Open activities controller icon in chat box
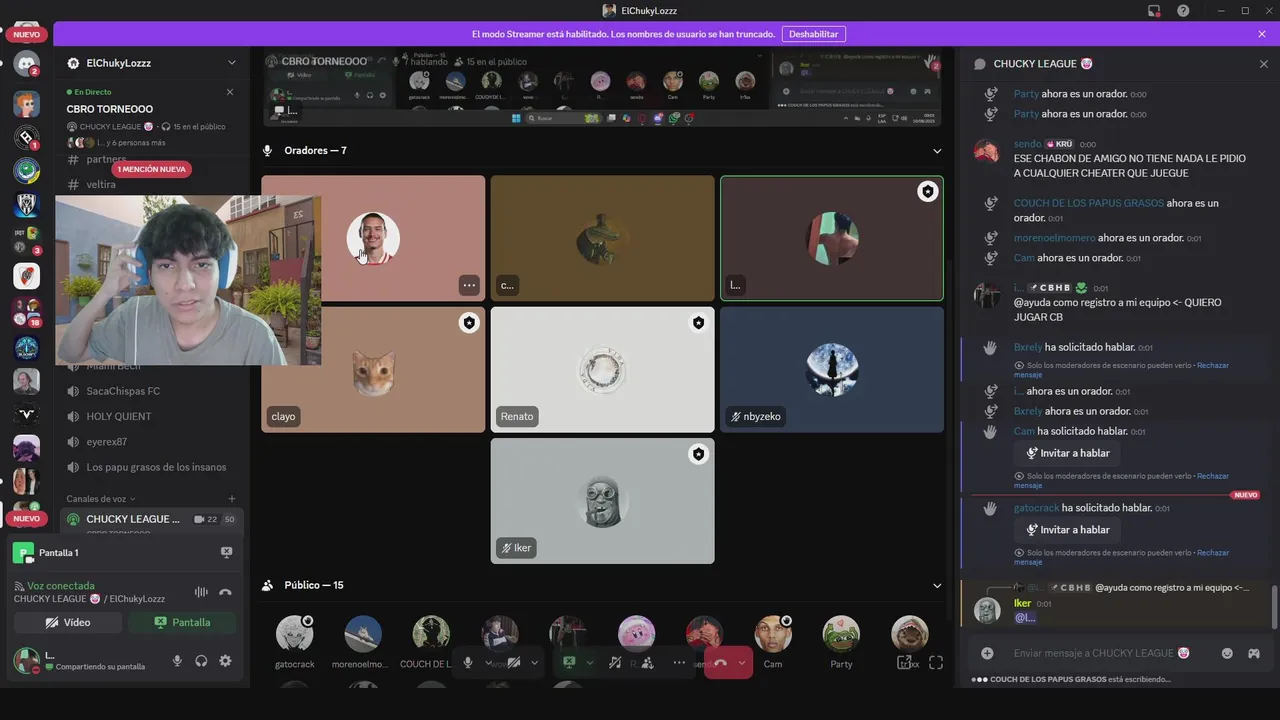The height and width of the screenshot is (720, 1280). 1253,653
